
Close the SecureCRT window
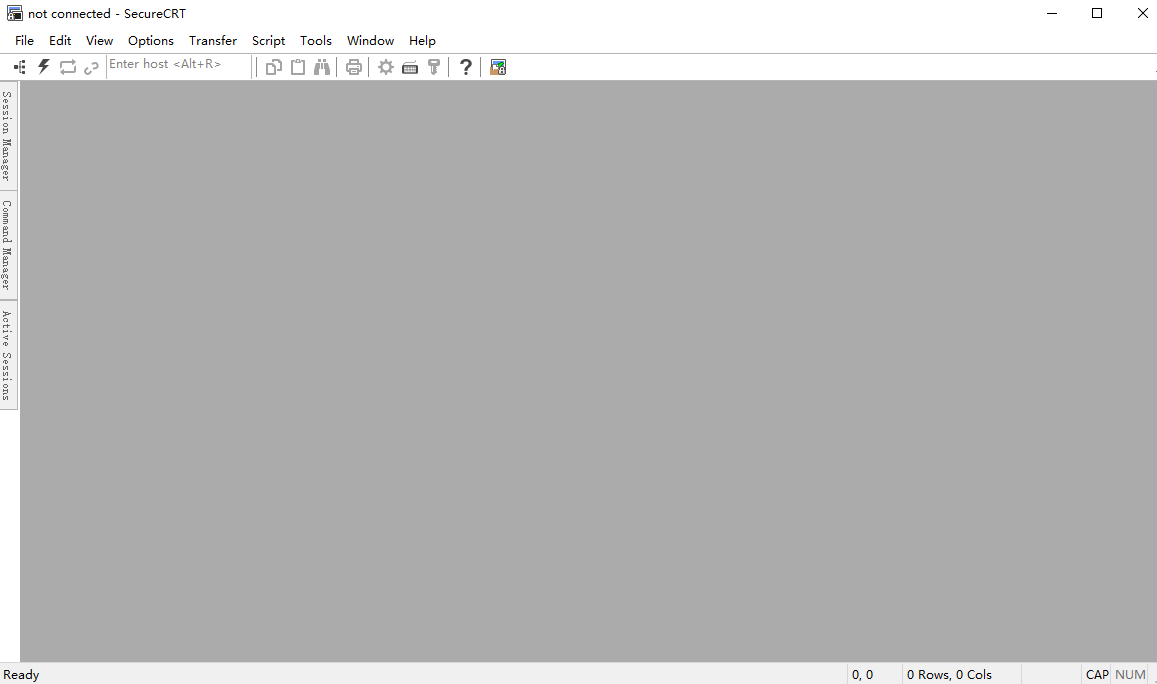click(1142, 13)
